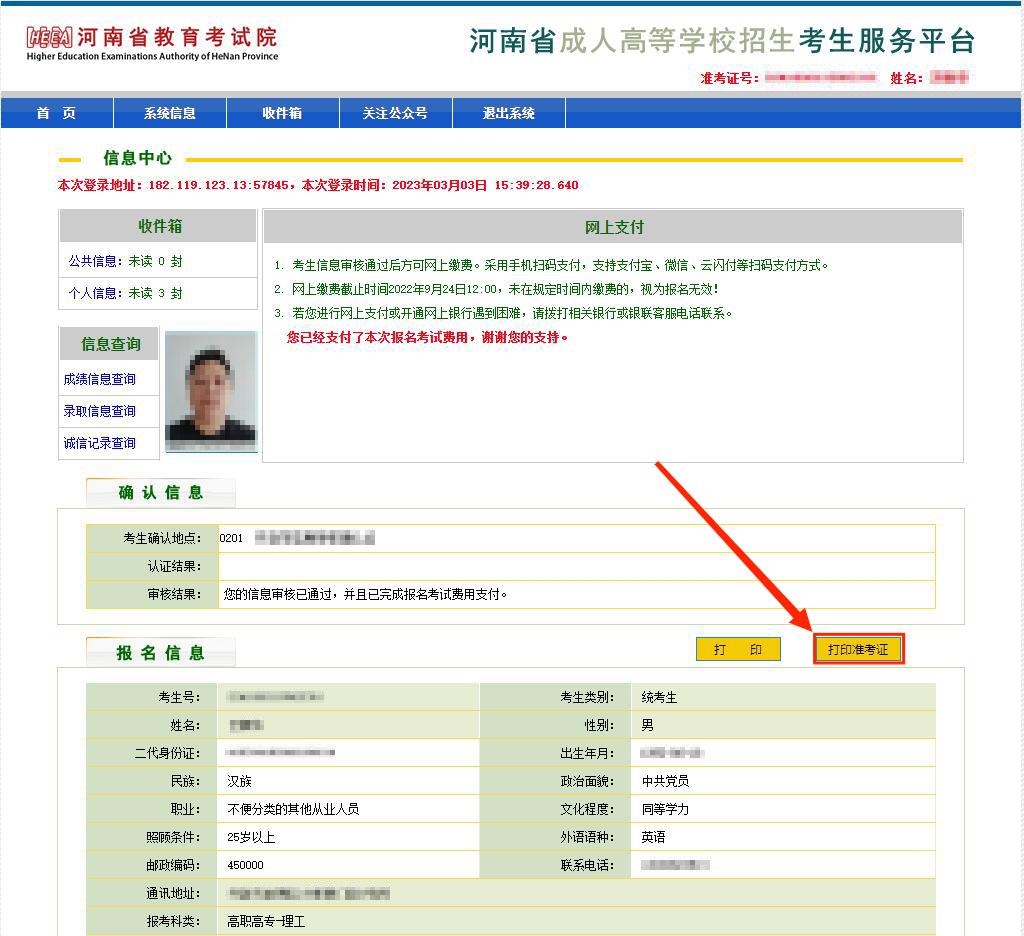Click the HEEA logo in the header

[50, 39]
